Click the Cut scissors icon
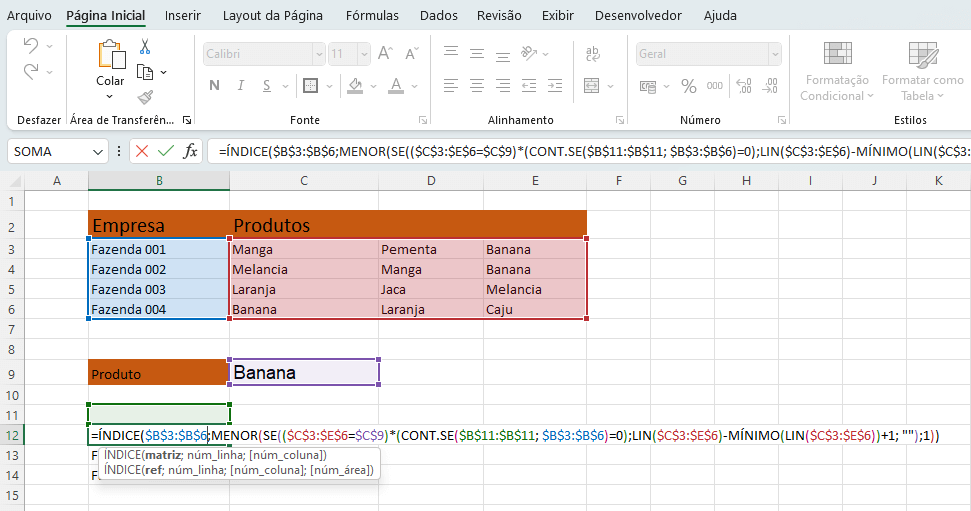This screenshot has width=971, height=511. [x=145, y=46]
